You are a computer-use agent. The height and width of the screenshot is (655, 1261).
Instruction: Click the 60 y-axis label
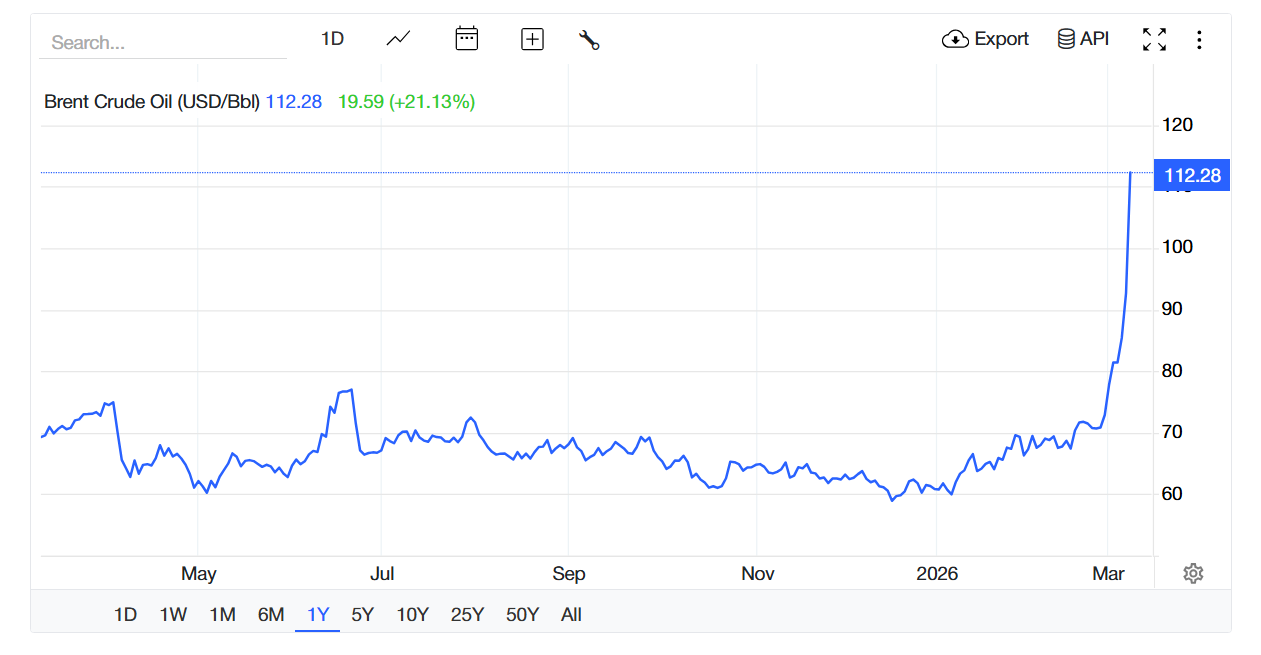click(x=1172, y=494)
